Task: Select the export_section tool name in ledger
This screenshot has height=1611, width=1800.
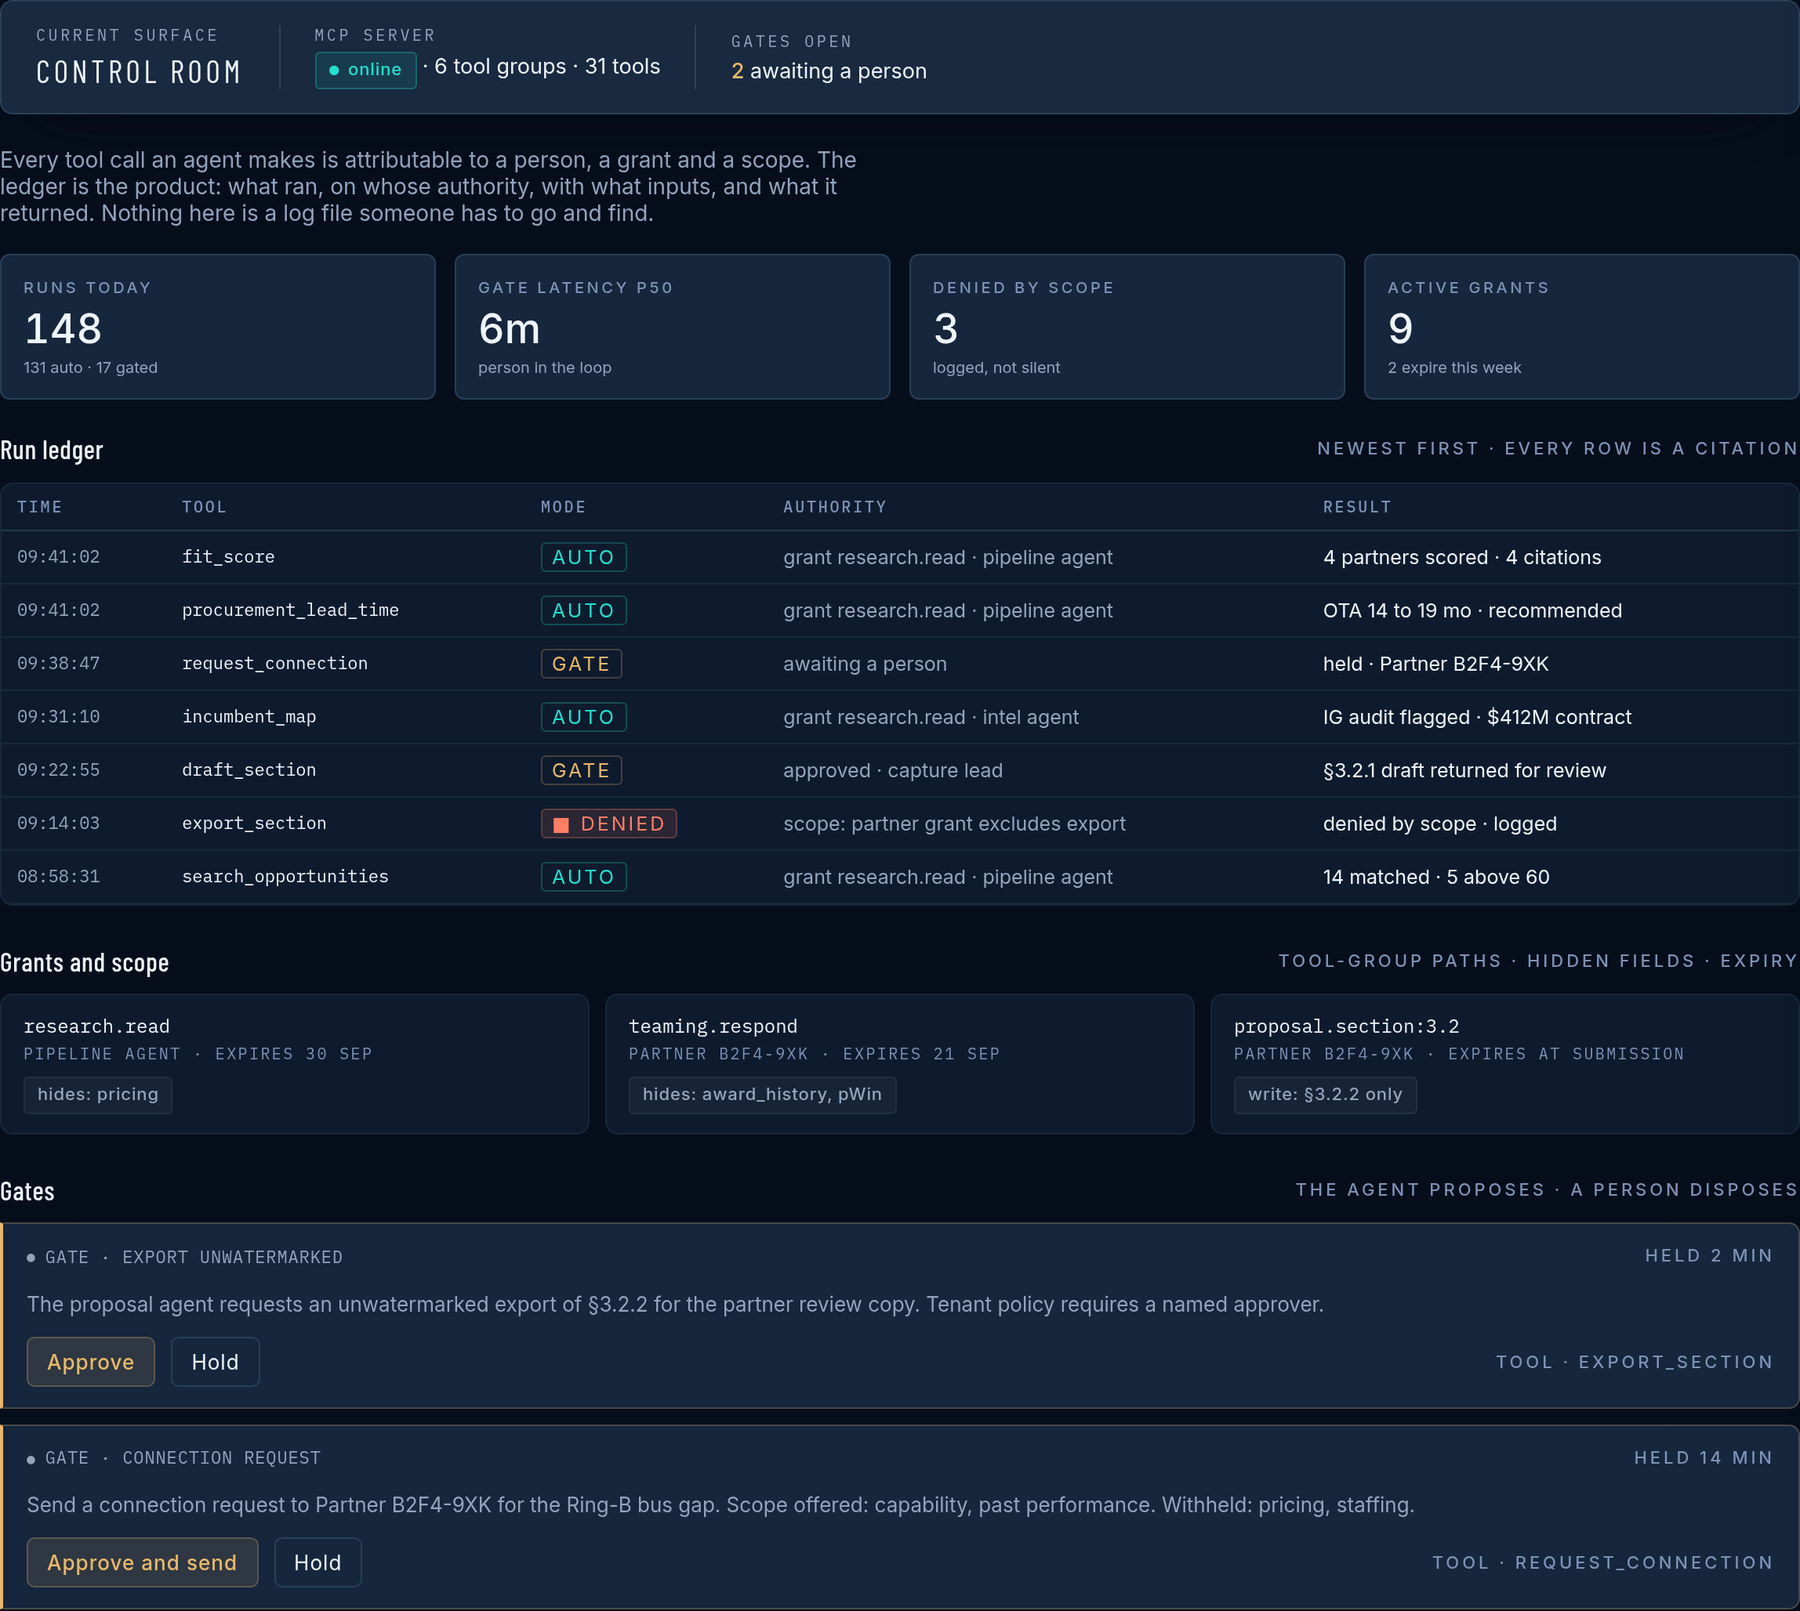Action: [x=254, y=823]
